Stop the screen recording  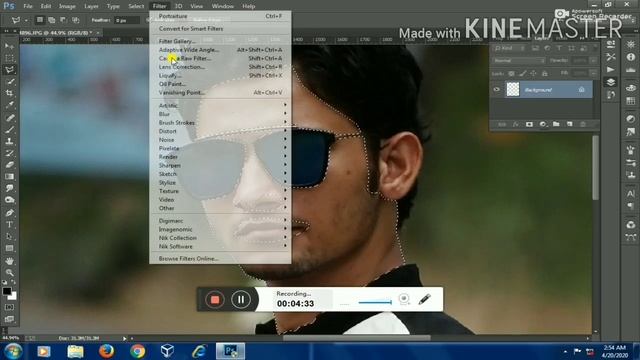click(215, 300)
